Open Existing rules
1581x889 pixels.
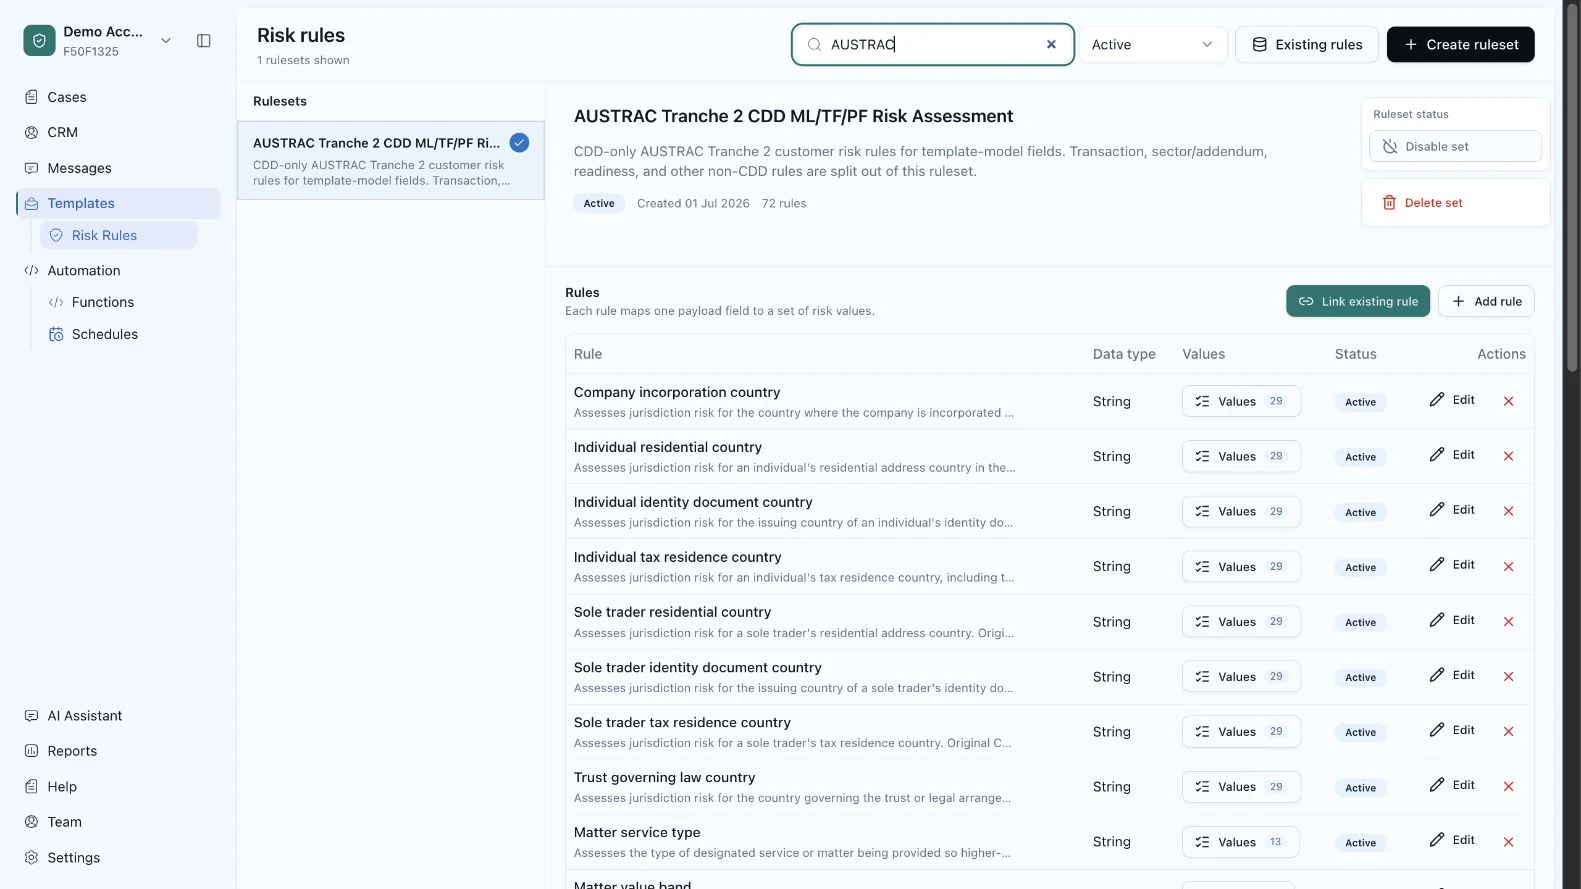click(1307, 44)
